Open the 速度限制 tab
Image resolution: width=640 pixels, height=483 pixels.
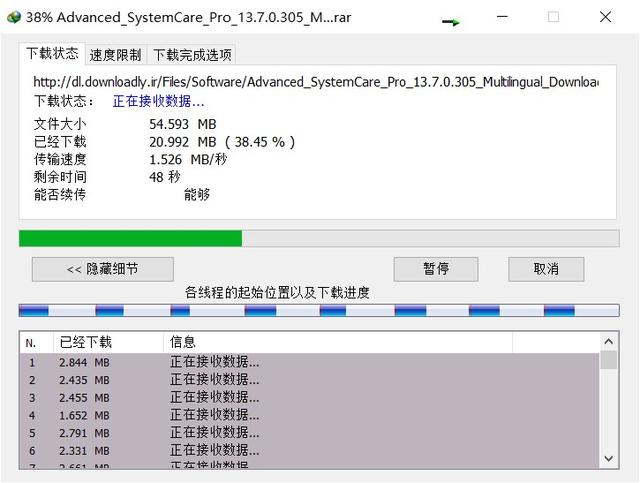pos(116,55)
